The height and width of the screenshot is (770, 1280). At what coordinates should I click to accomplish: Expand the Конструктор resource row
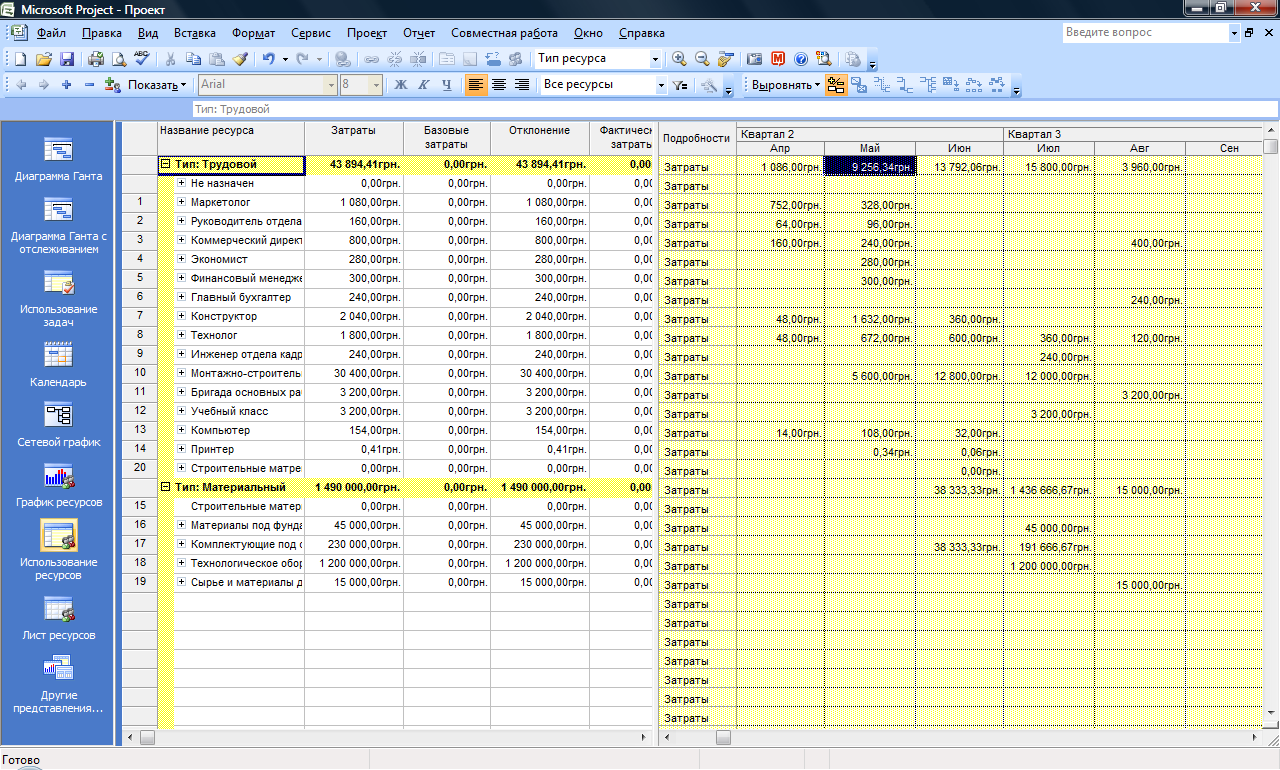(182, 316)
